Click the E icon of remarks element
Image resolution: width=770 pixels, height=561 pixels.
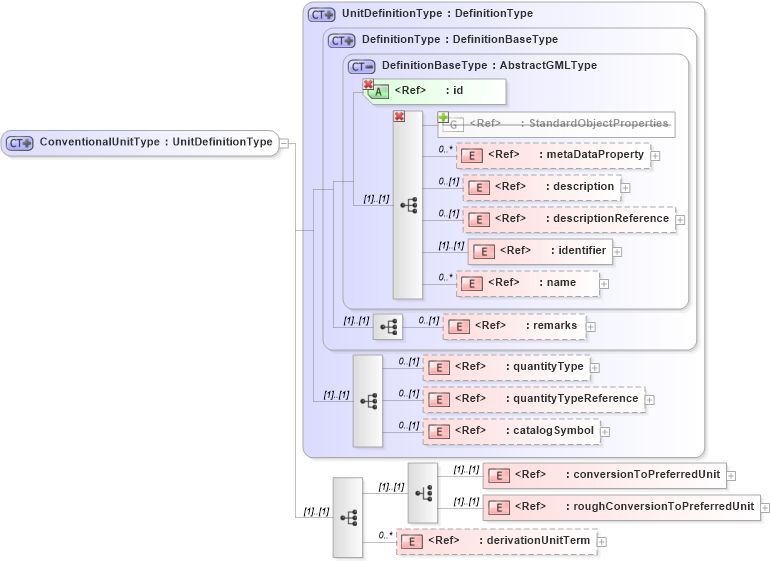click(x=459, y=327)
